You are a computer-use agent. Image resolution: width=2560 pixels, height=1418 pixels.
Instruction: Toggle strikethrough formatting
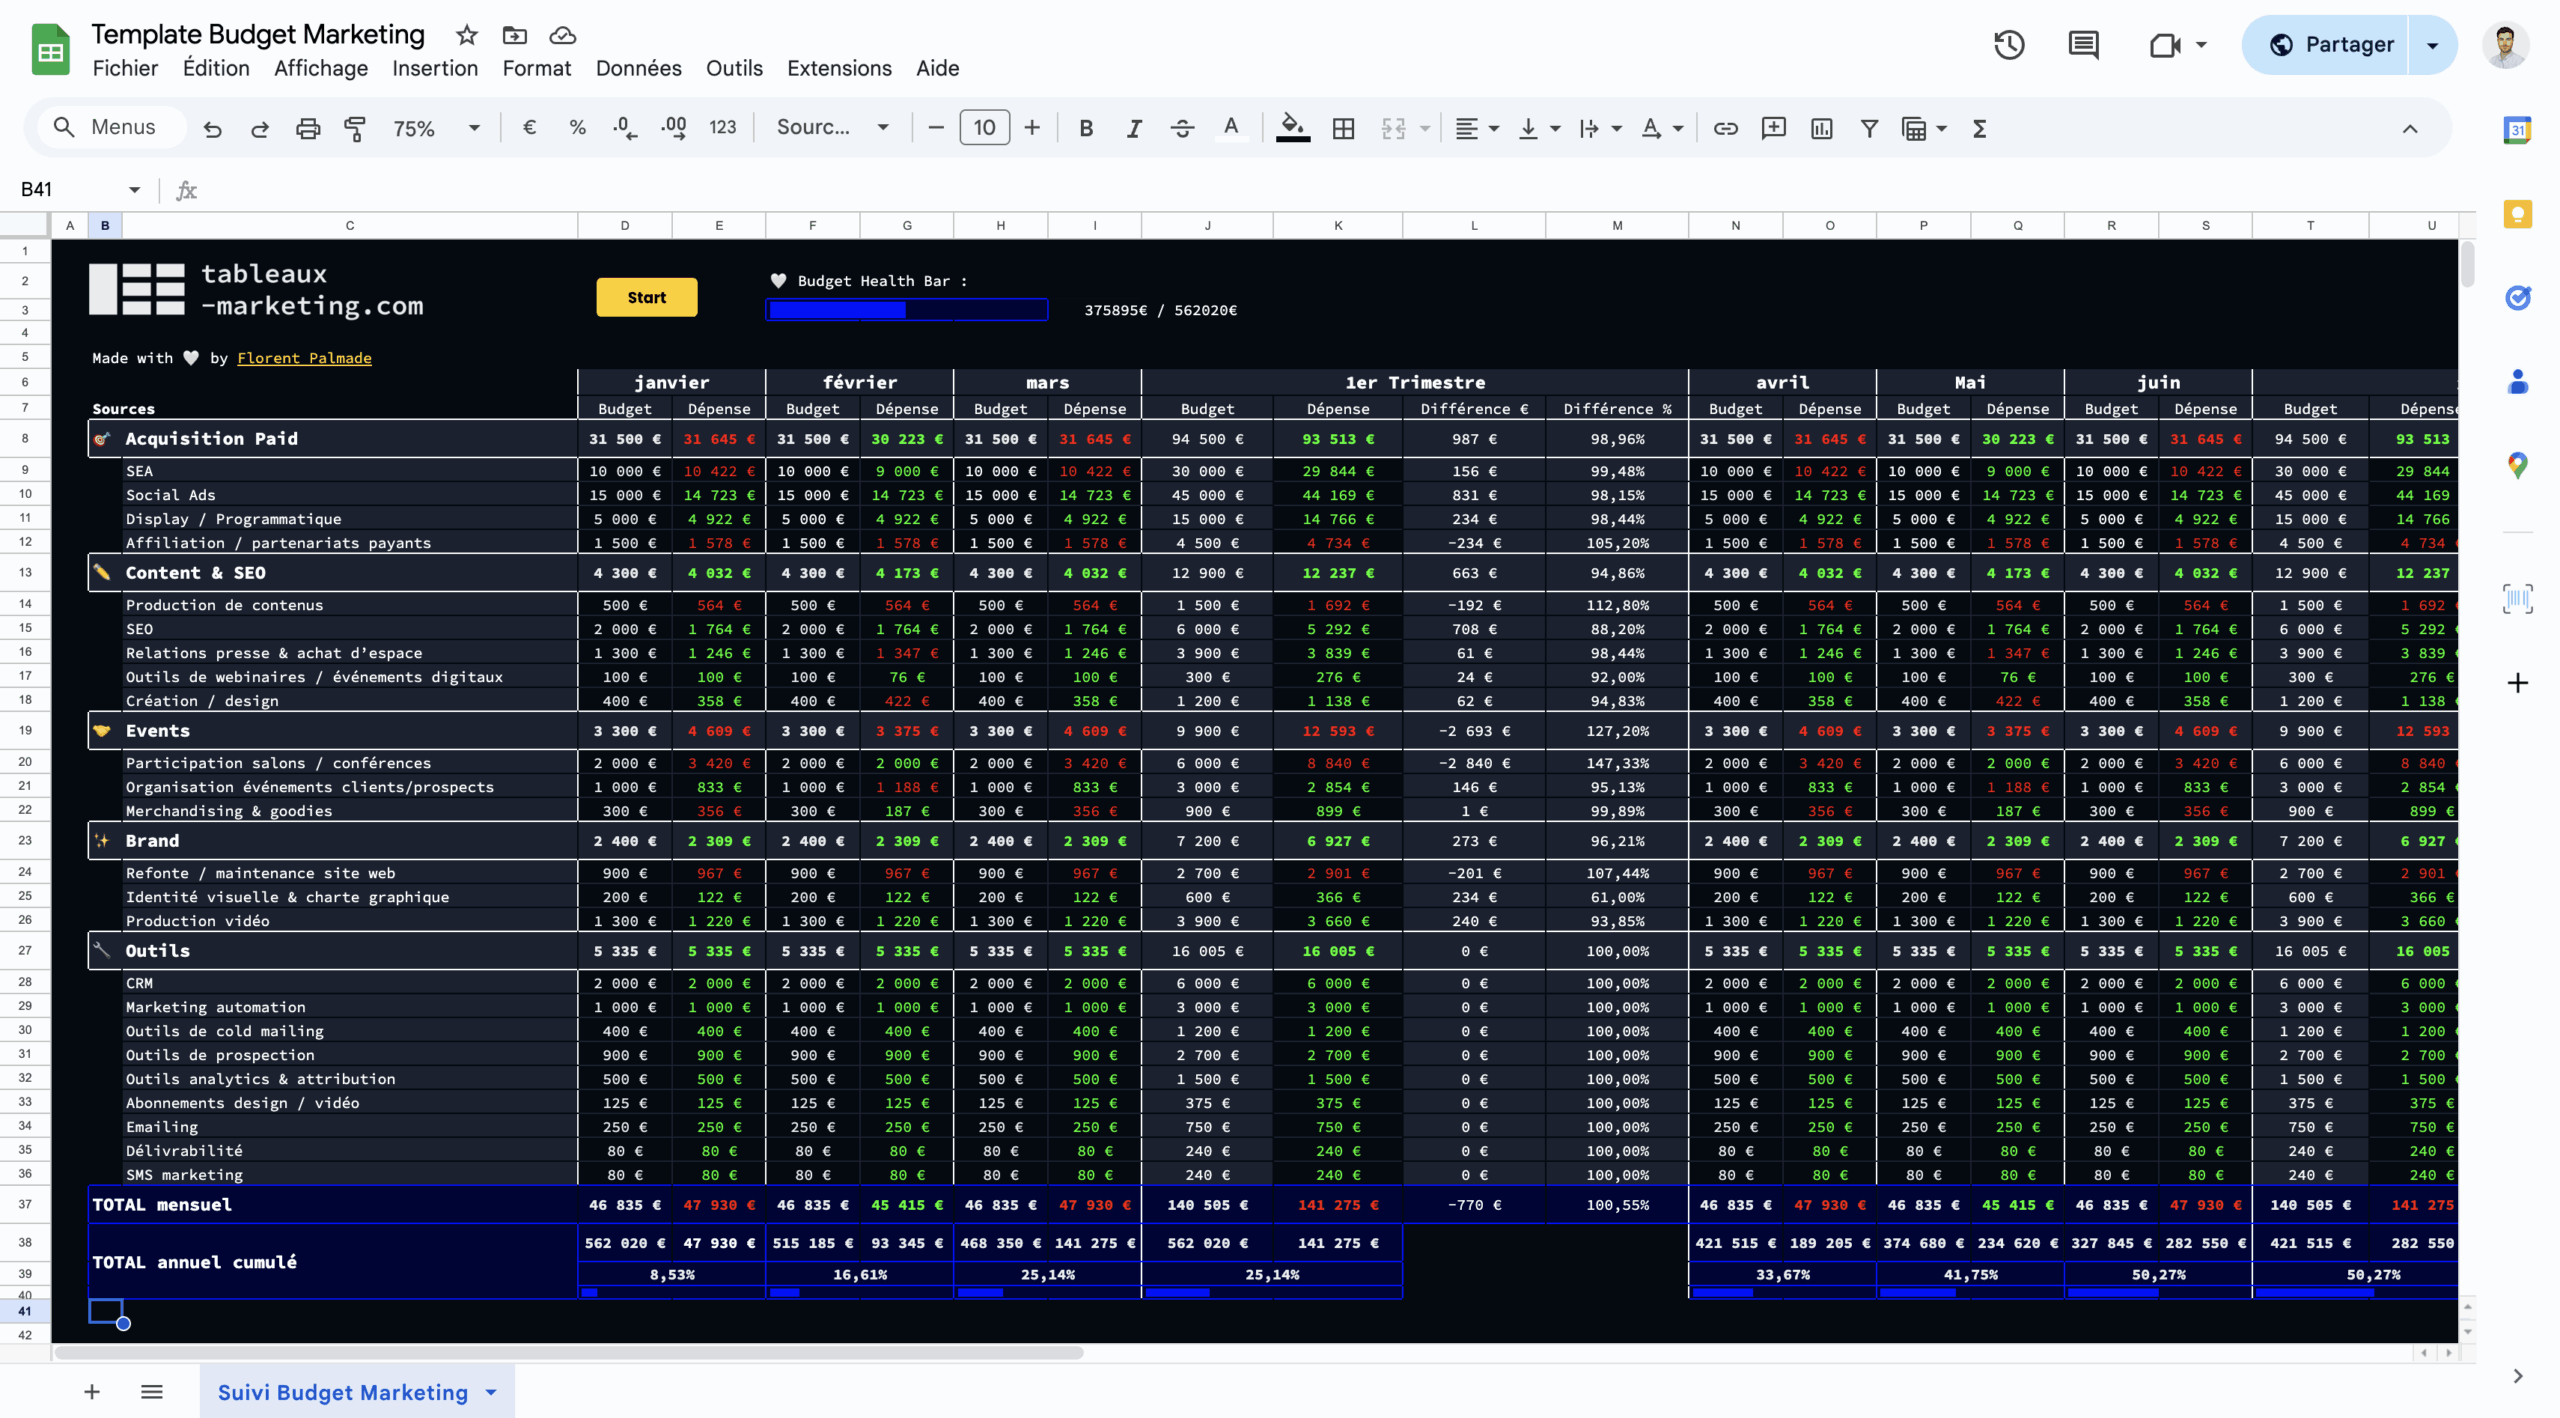click(1182, 128)
